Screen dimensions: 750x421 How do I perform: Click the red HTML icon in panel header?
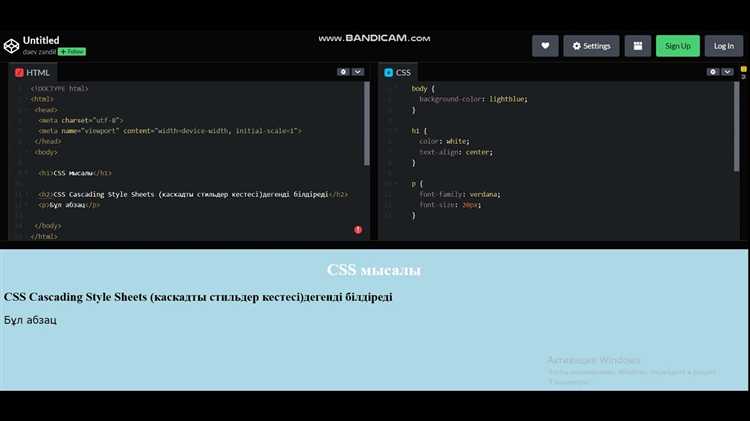point(19,73)
